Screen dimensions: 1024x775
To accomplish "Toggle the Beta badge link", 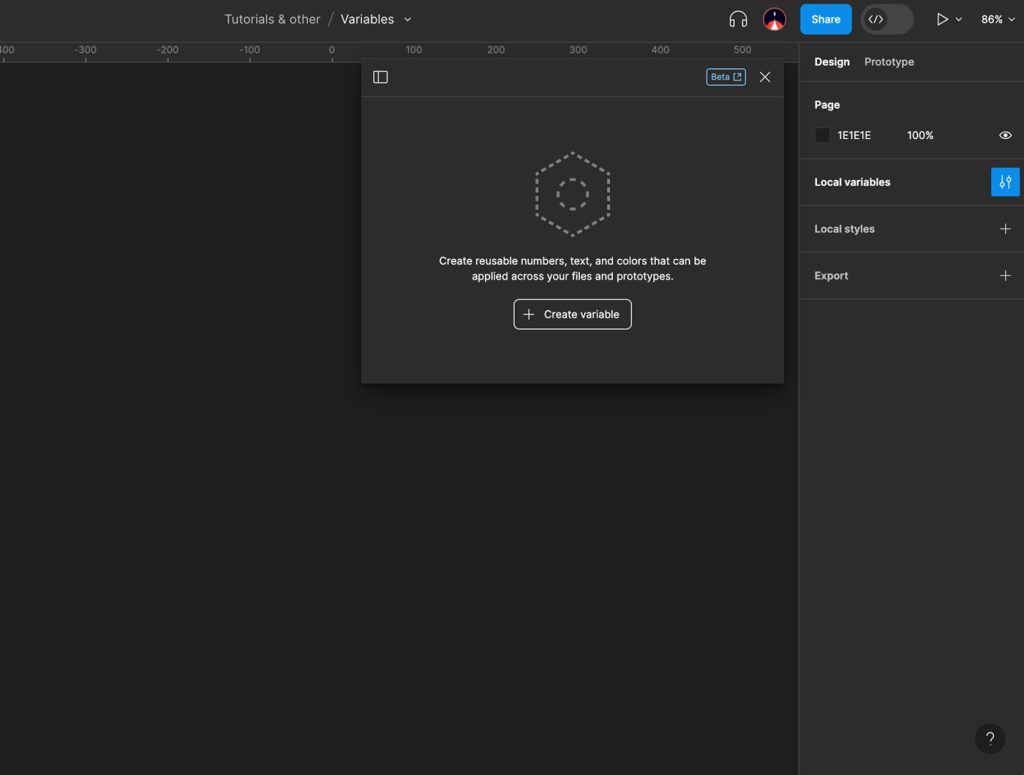I will (x=725, y=76).
